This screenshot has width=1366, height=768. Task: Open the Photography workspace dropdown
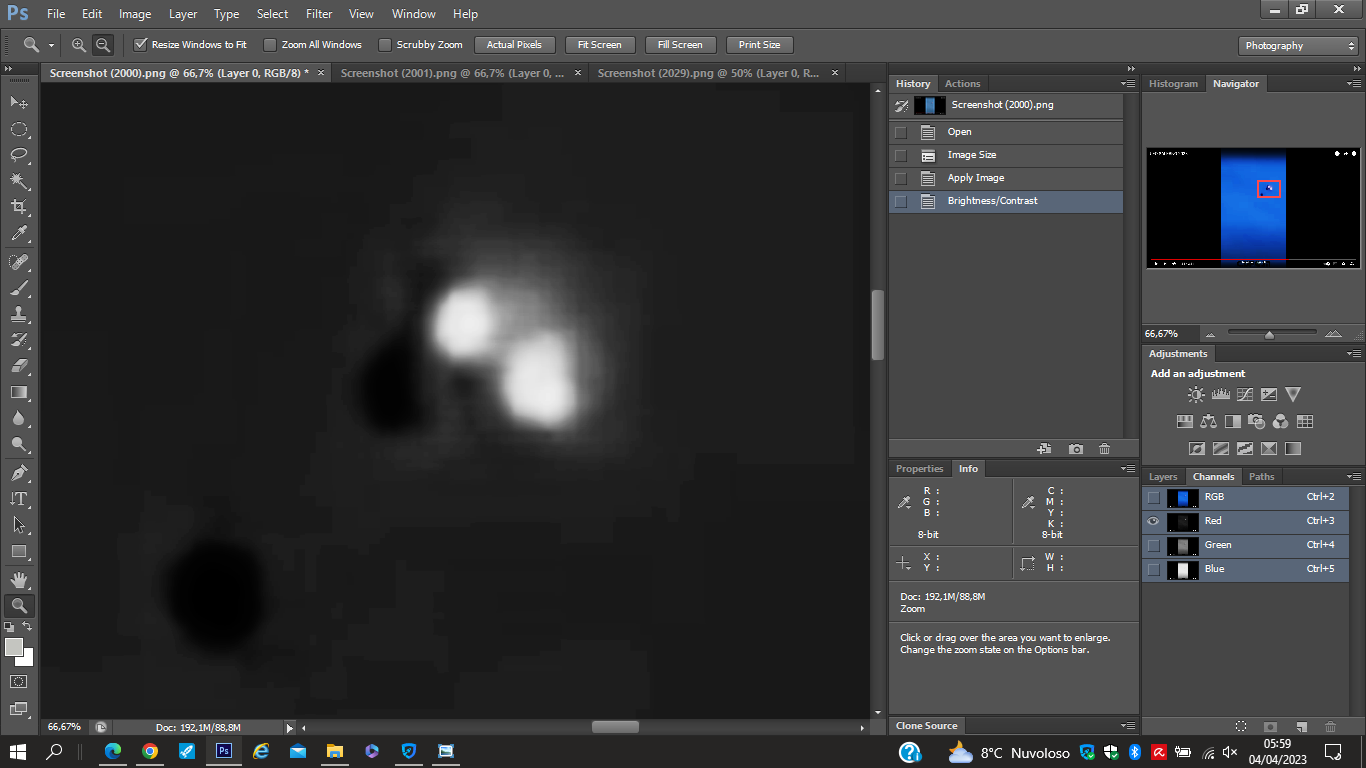point(1297,46)
